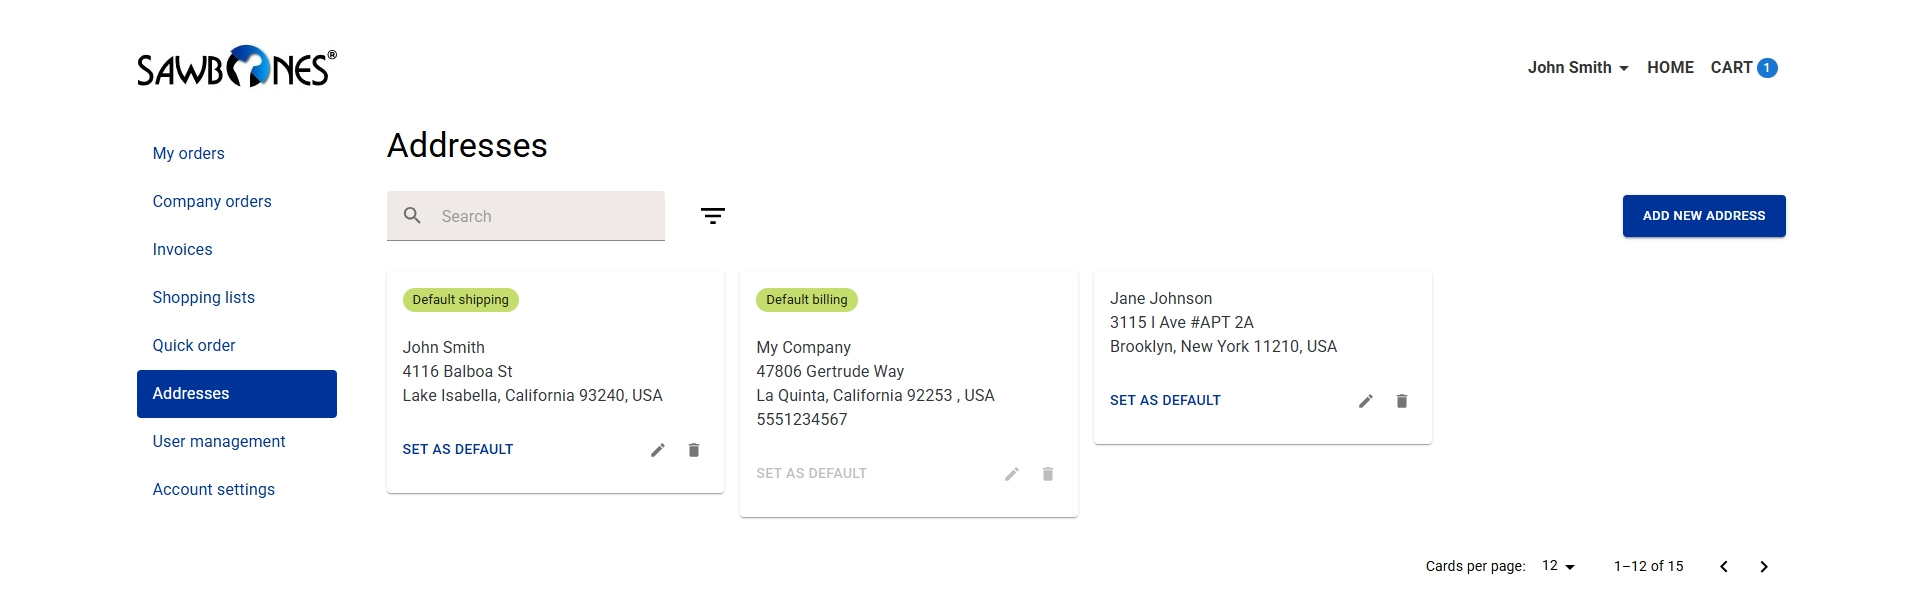This screenshot has height=613, width=1921.
Task: Edit Jane Johnson's address with pencil icon
Action: [1366, 401]
